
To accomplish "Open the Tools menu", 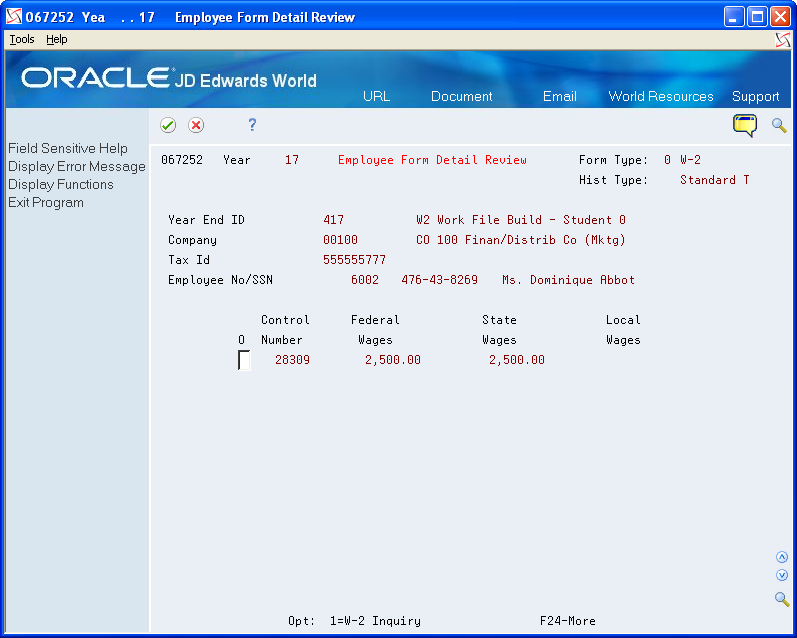I will pyautogui.click(x=22, y=39).
